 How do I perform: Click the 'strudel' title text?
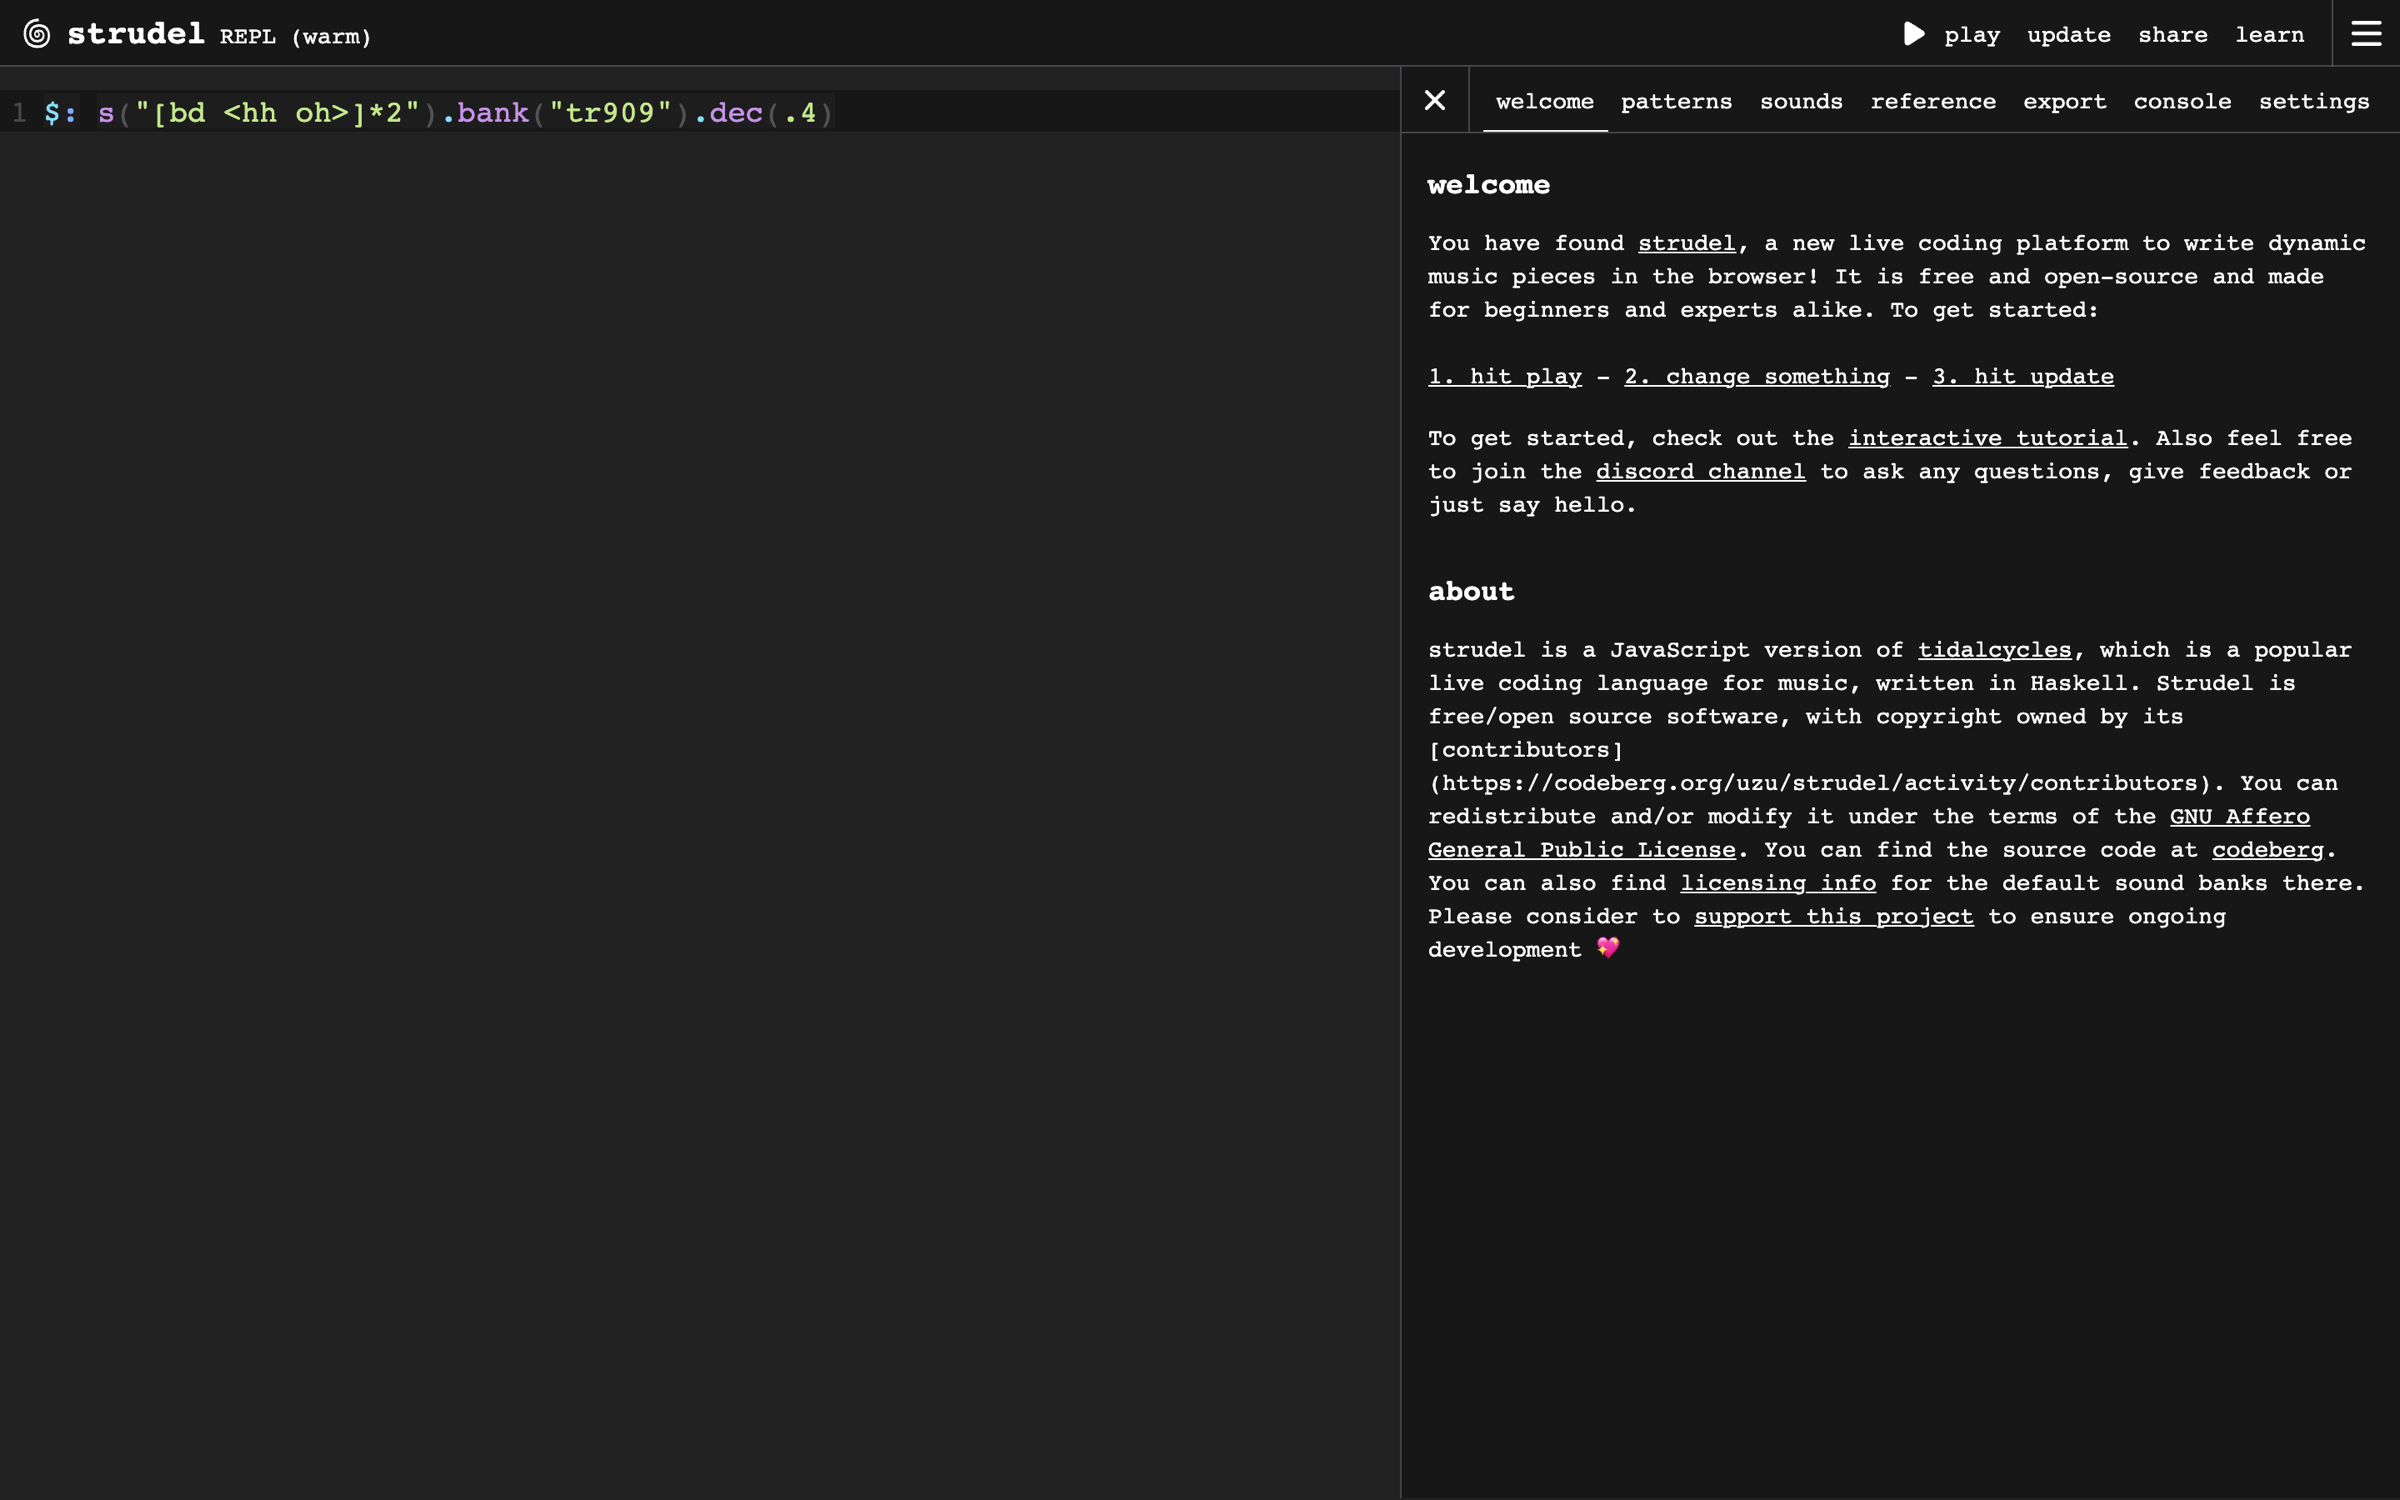[135, 34]
